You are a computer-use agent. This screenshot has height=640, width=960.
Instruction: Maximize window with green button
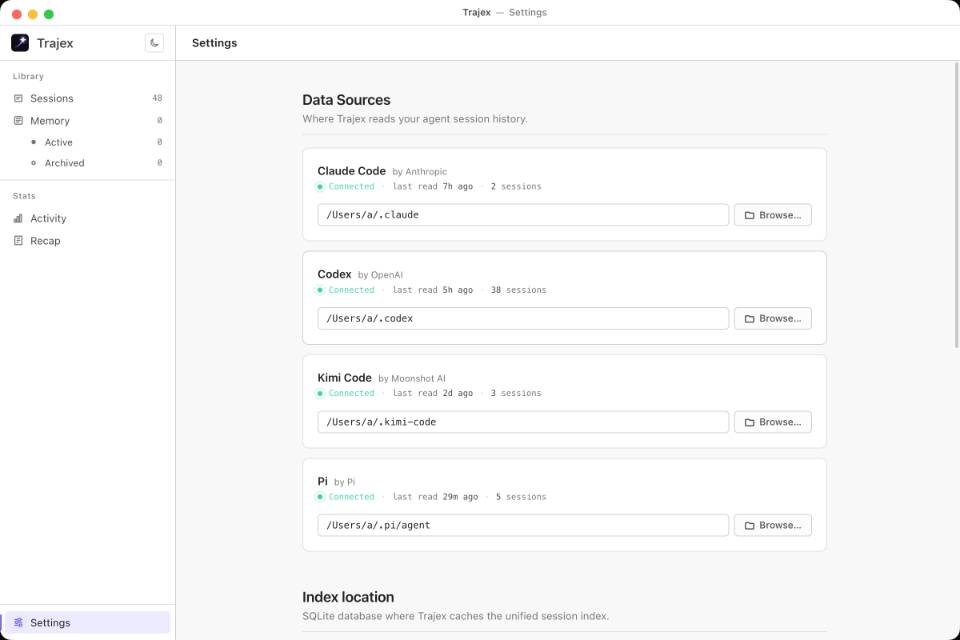coord(49,14)
